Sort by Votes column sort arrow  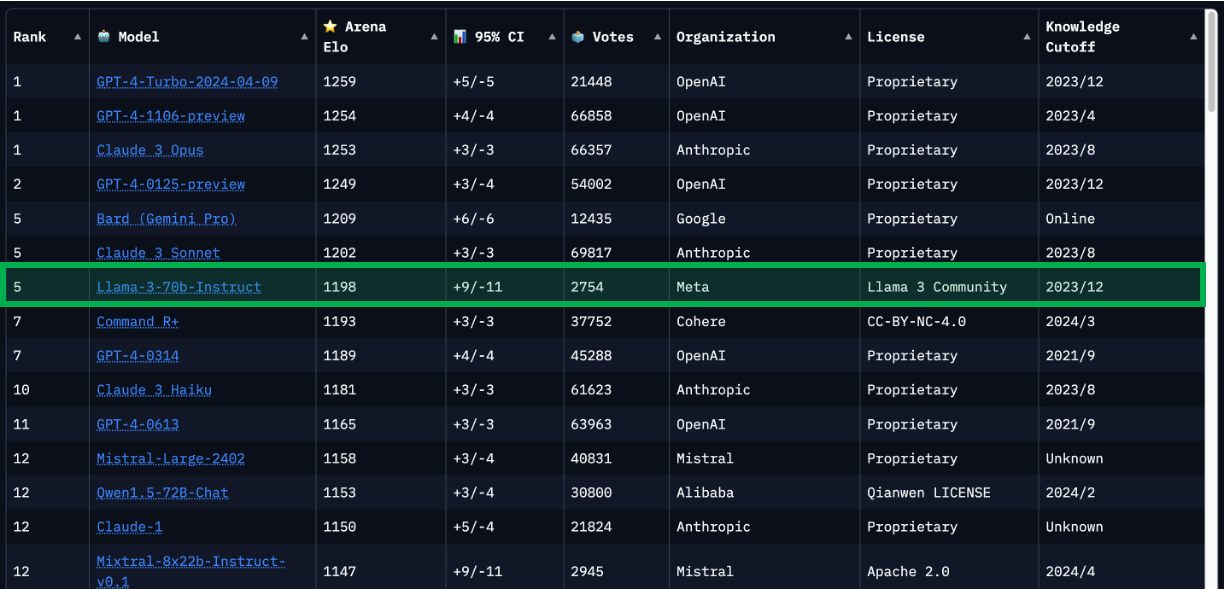pos(657,37)
